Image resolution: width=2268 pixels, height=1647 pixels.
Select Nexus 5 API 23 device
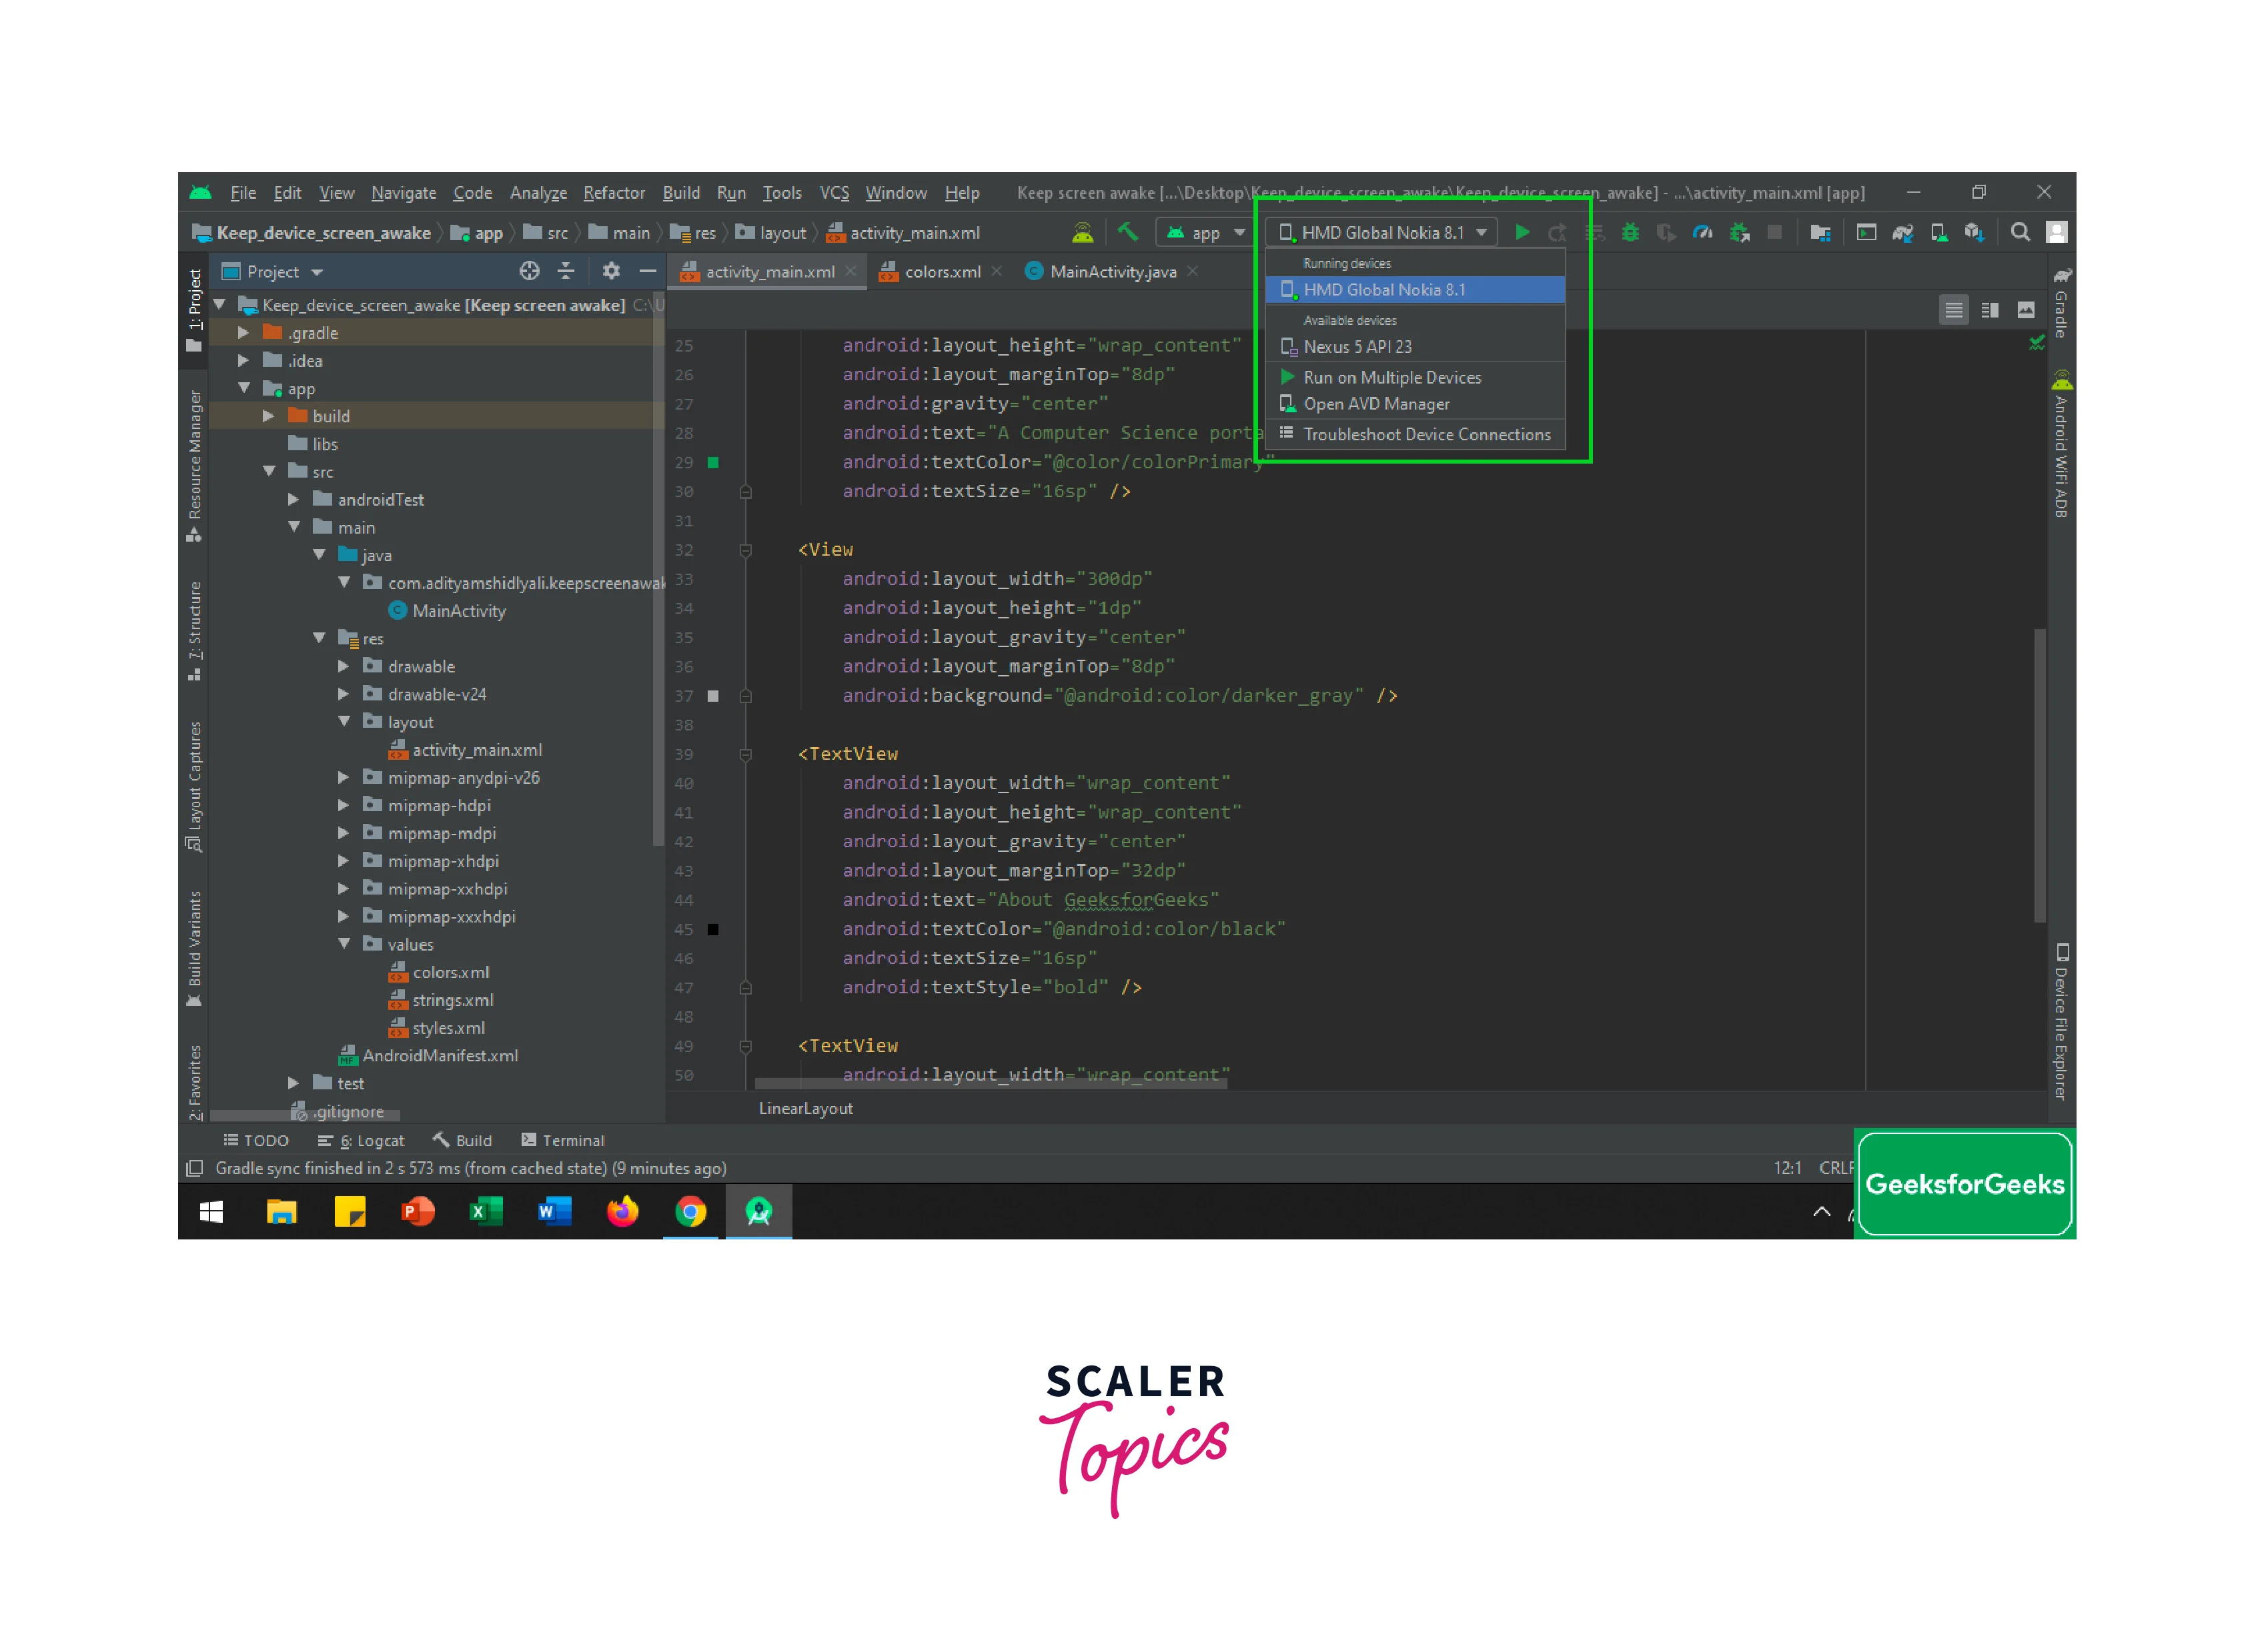tap(1357, 347)
